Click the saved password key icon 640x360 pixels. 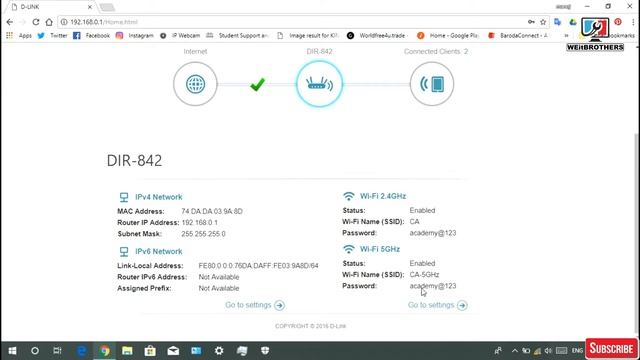click(531, 22)
